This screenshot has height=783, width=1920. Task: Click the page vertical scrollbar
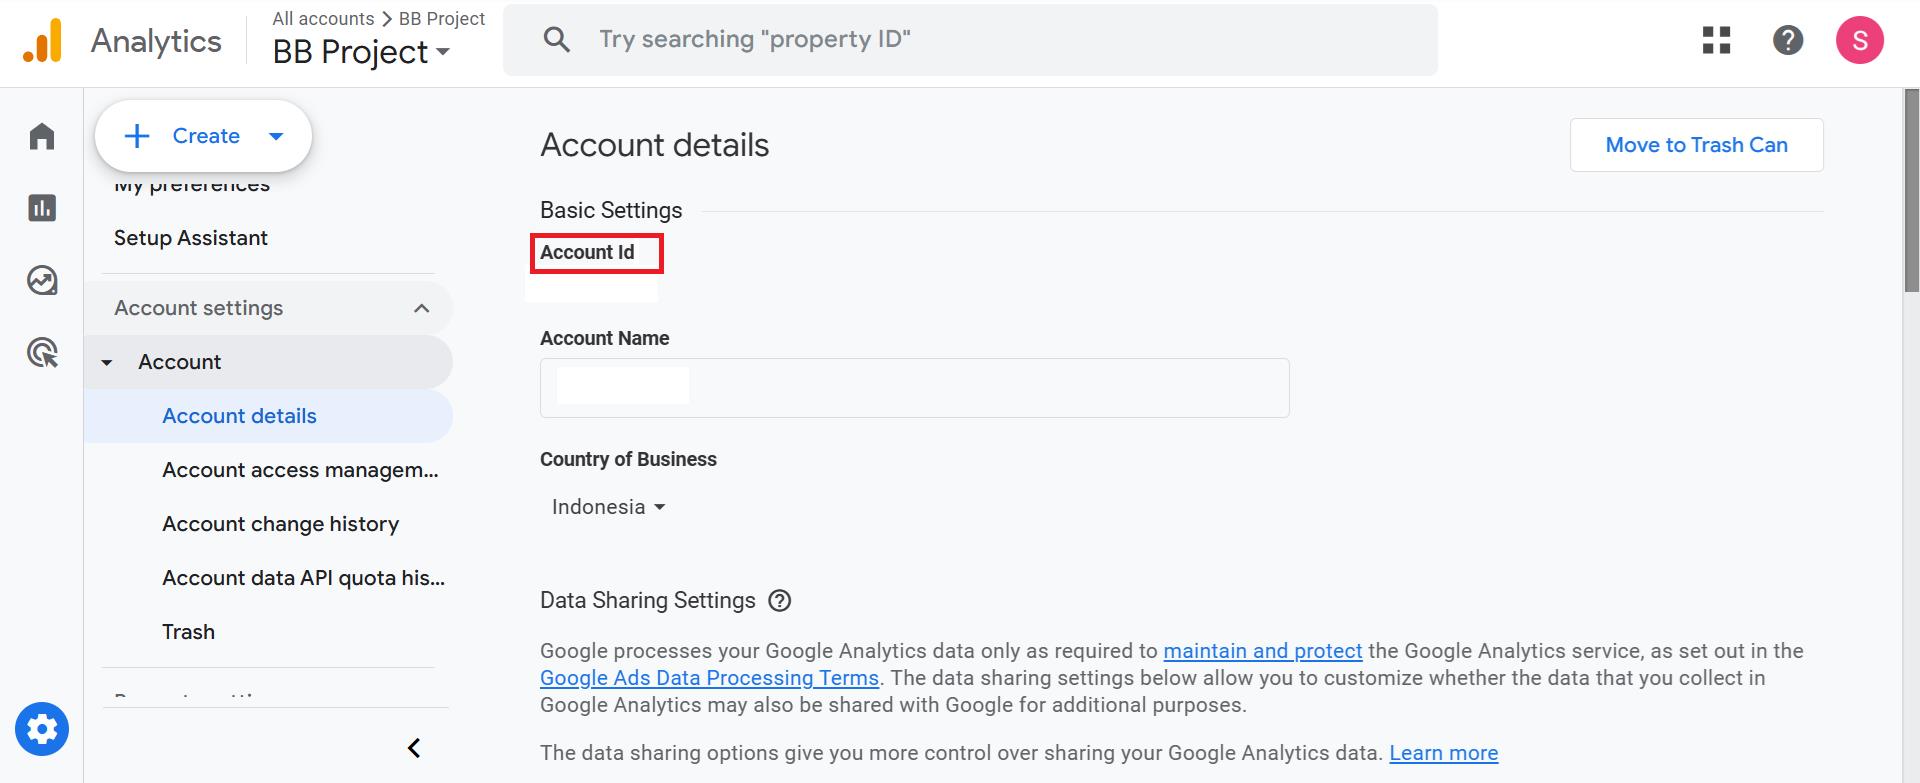coord(1911,190)
